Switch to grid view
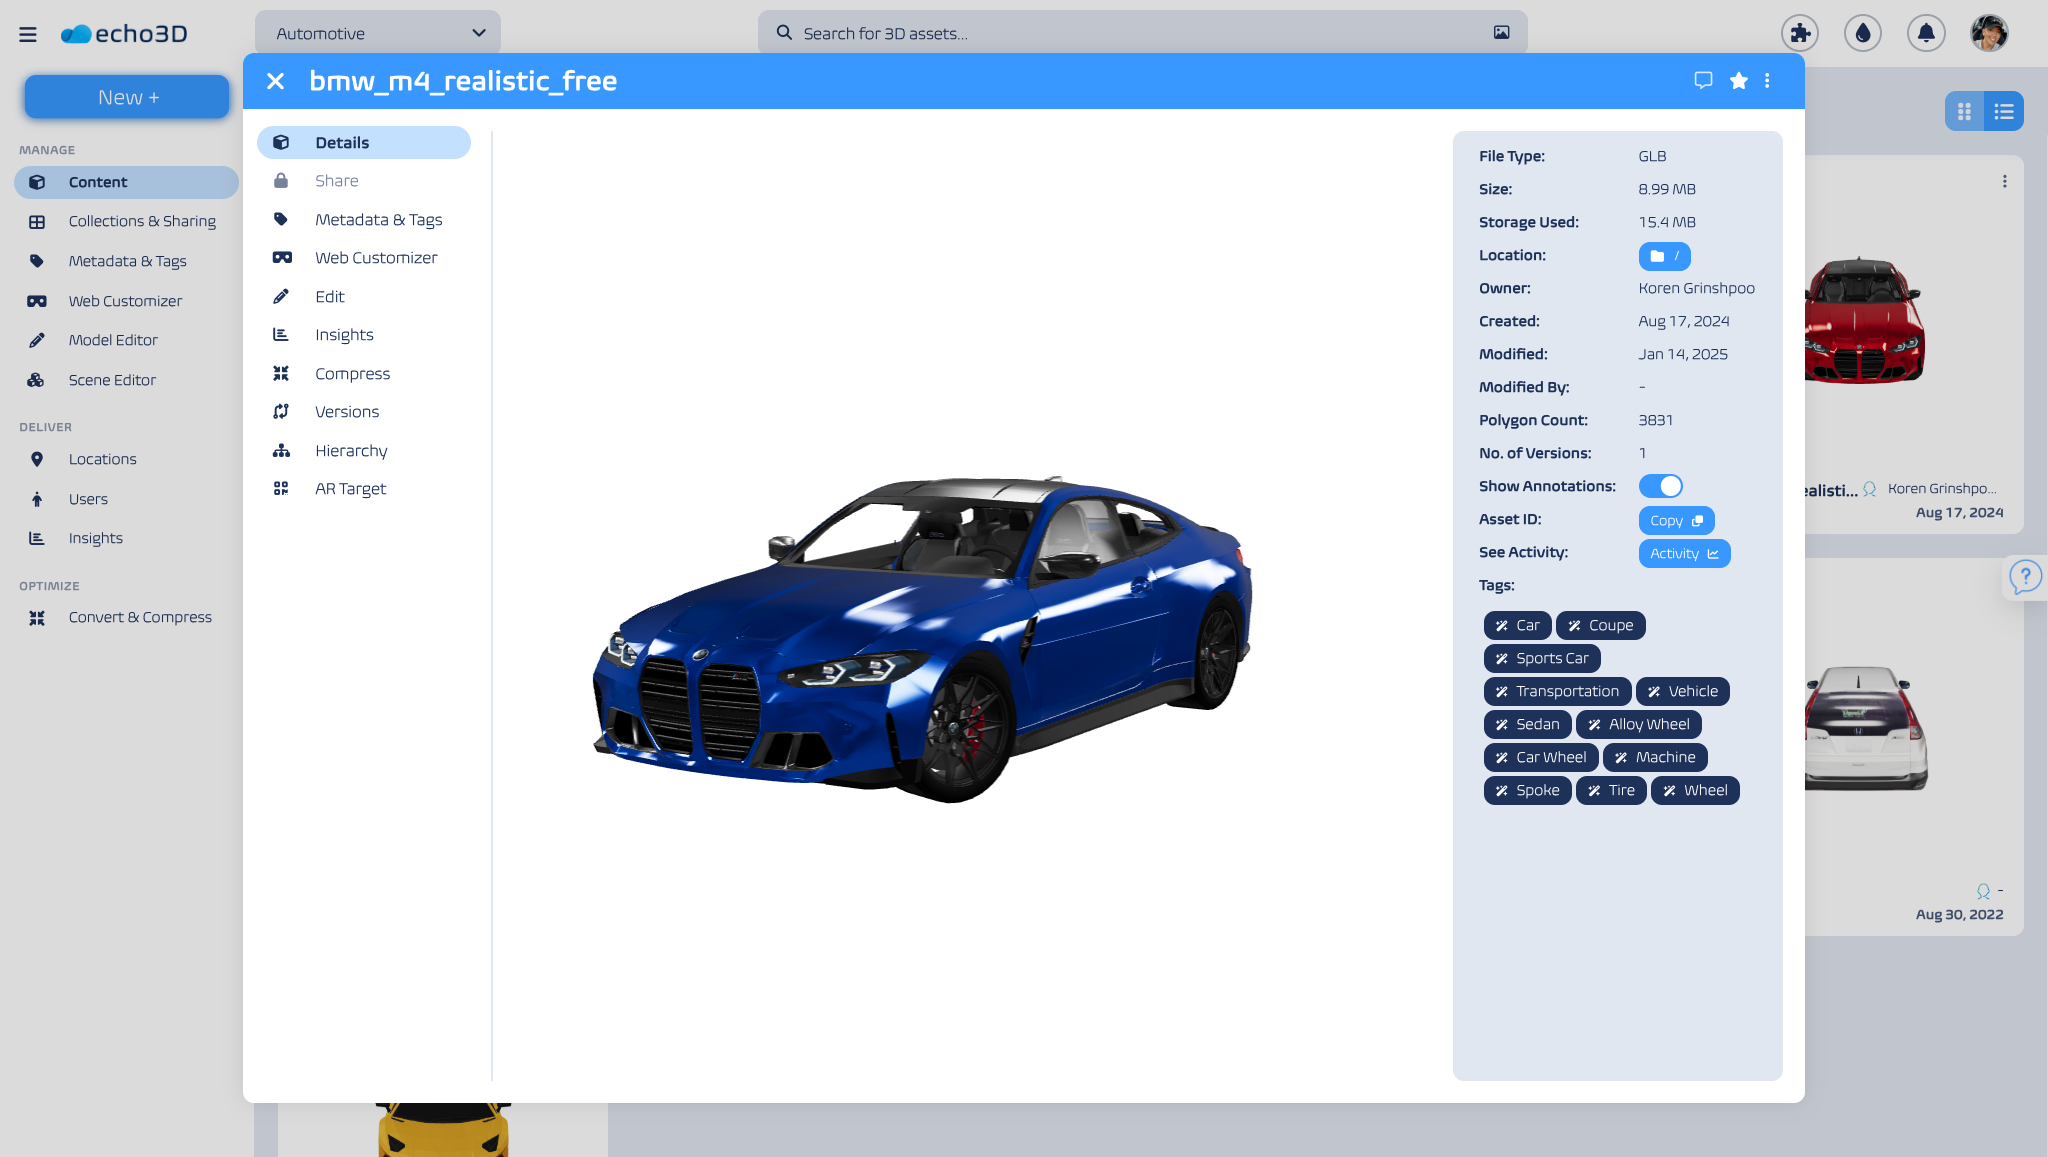 [x=1964, y=111]
